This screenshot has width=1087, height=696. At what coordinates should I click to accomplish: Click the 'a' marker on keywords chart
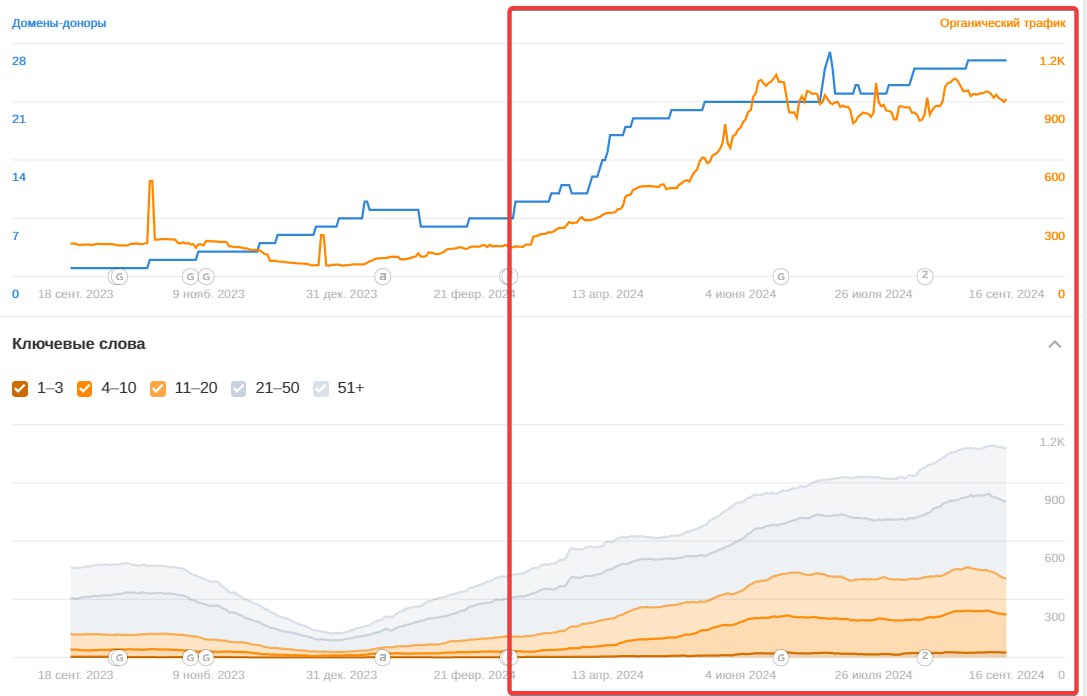381,657
